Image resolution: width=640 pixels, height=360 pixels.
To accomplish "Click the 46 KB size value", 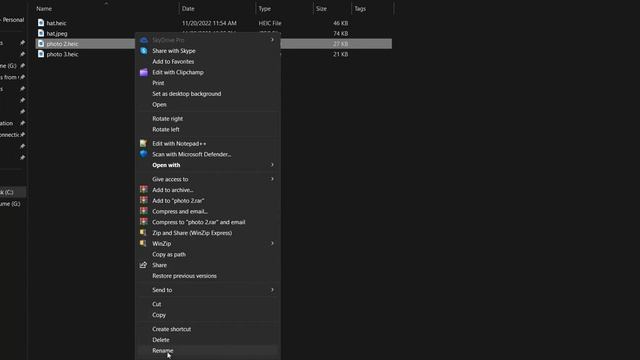I will click(x=340, y=23).
